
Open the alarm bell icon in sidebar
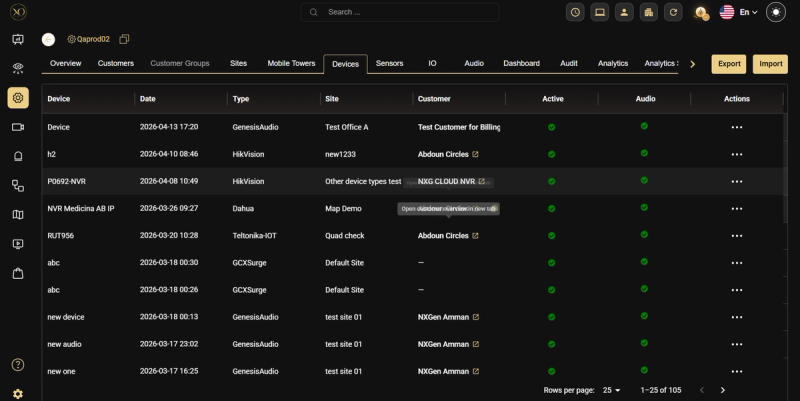[18, 156]
